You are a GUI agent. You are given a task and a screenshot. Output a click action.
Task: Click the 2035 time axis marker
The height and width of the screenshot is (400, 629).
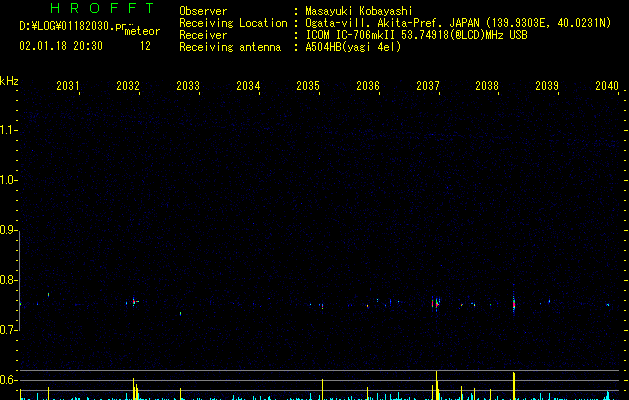(x=308, y=85)
